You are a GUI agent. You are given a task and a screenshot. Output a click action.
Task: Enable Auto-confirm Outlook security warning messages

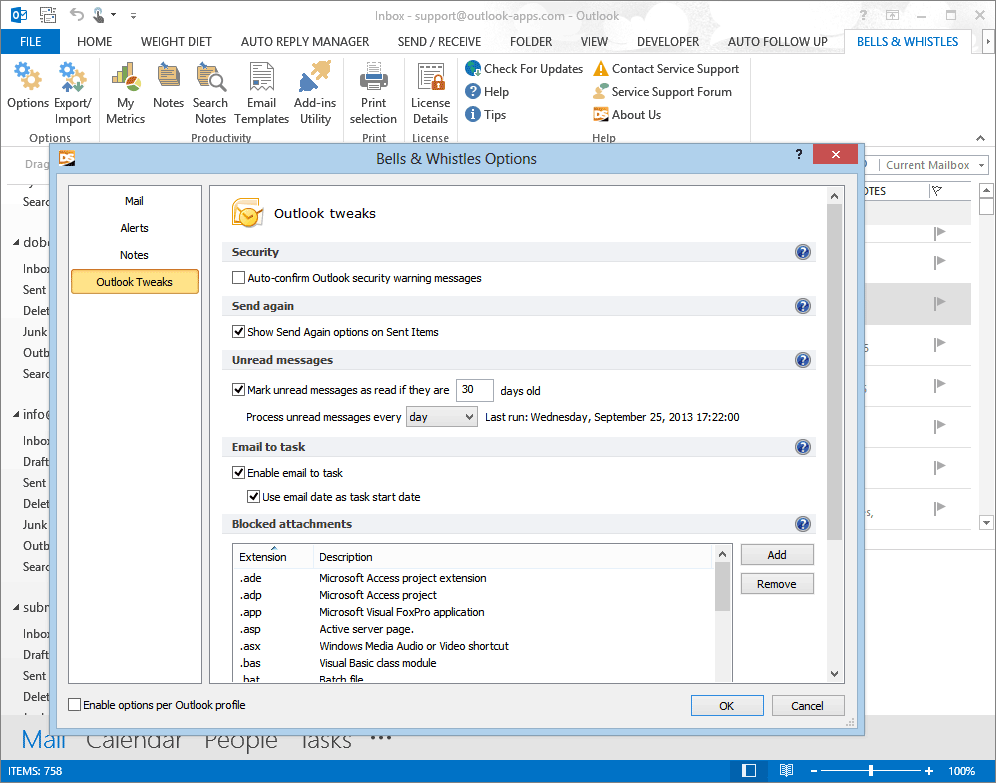click(238, 278)
